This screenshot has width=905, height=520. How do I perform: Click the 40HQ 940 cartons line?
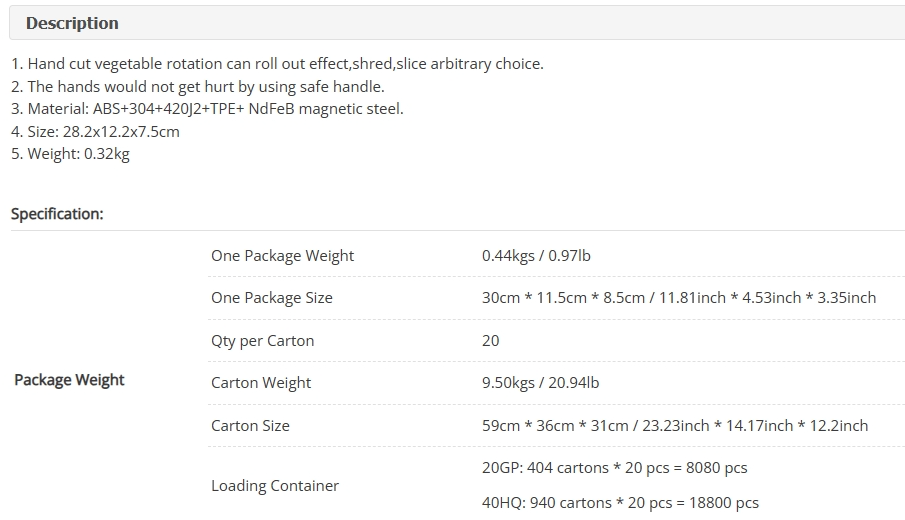(x=620, y=503)
